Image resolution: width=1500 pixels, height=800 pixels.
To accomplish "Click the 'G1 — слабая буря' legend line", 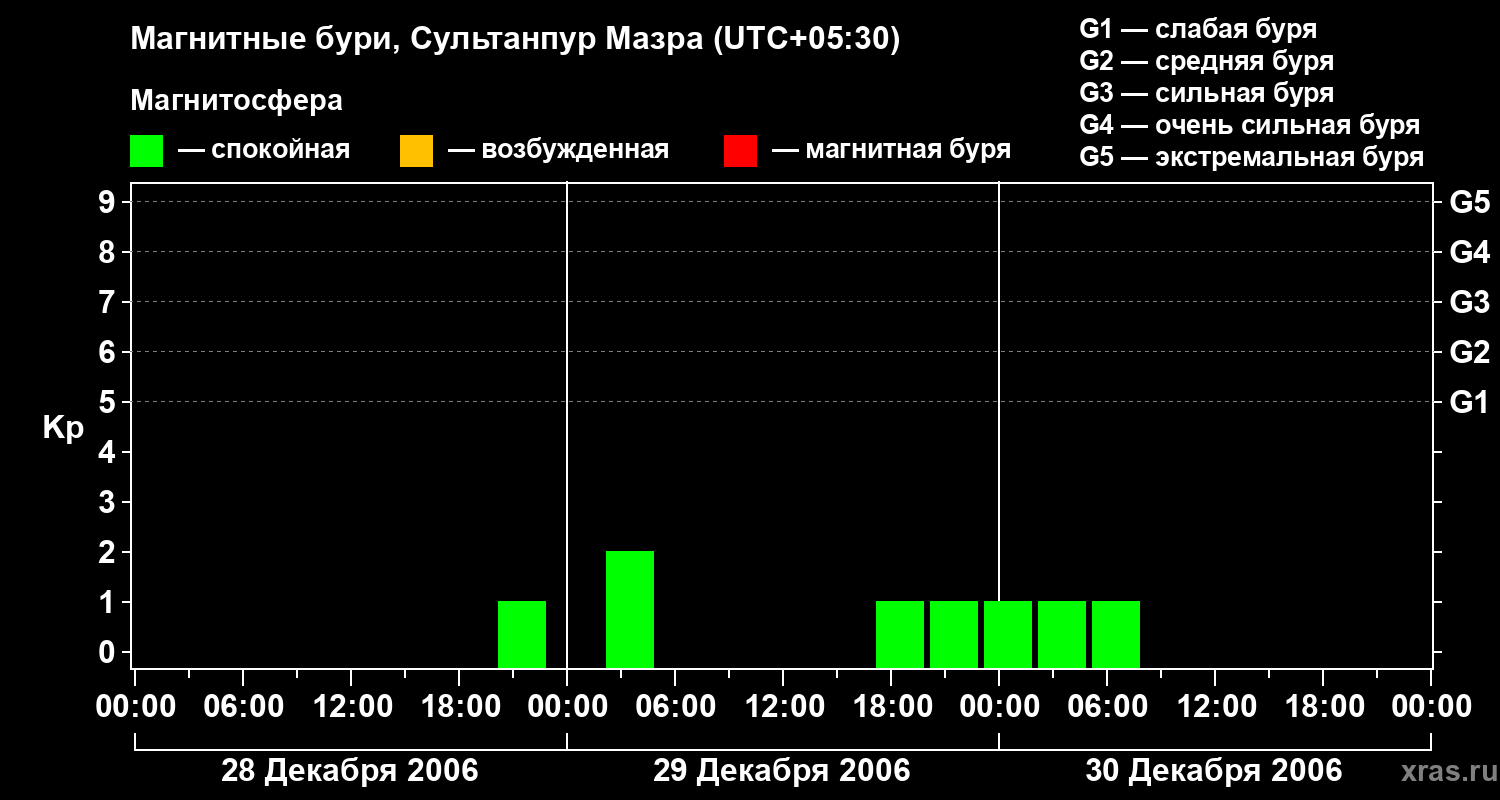I will click(x=1198, y=29).
